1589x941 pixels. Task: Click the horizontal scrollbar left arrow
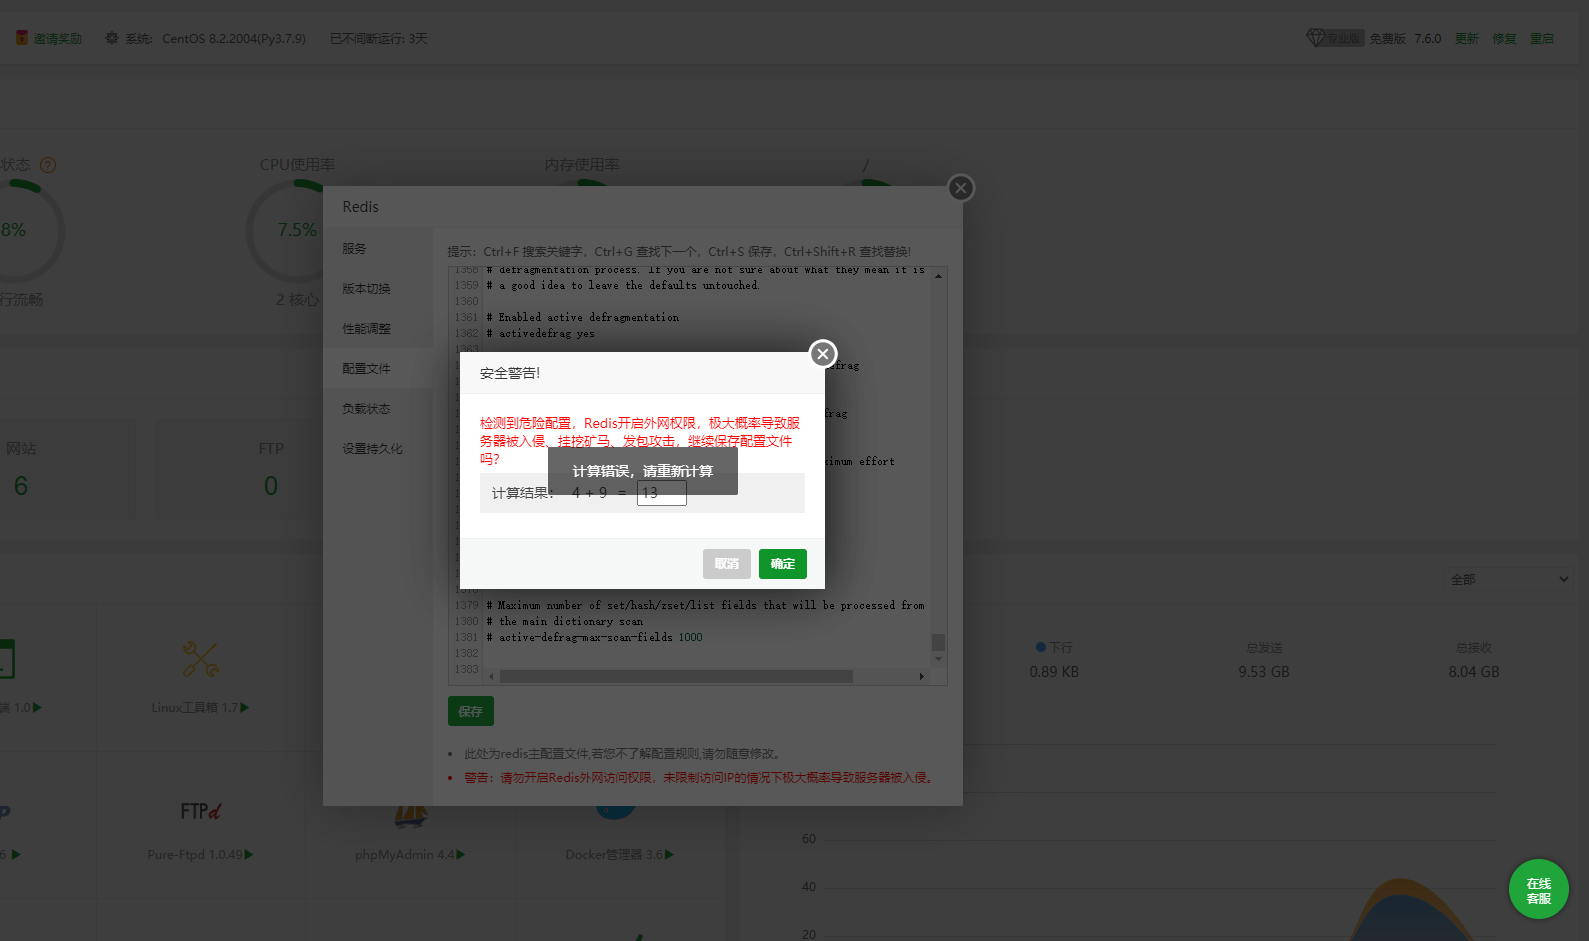point(491,677)
